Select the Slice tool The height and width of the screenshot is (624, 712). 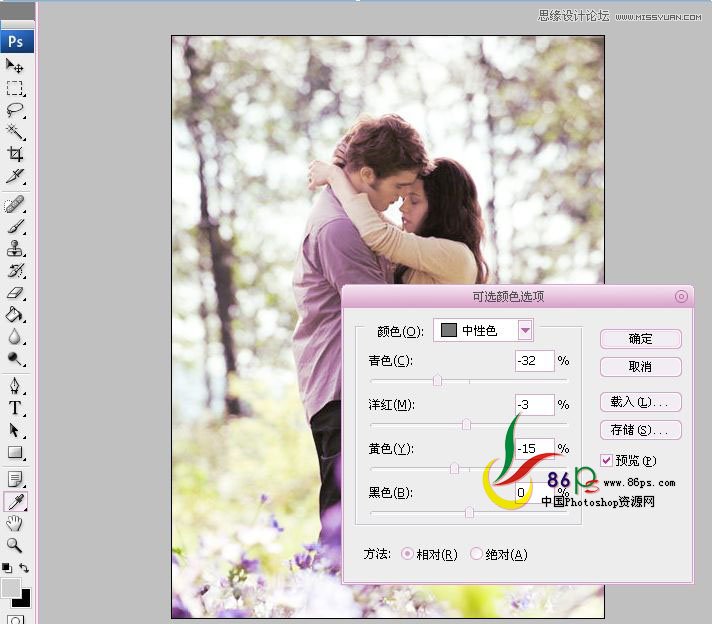[x=15, y=176]
